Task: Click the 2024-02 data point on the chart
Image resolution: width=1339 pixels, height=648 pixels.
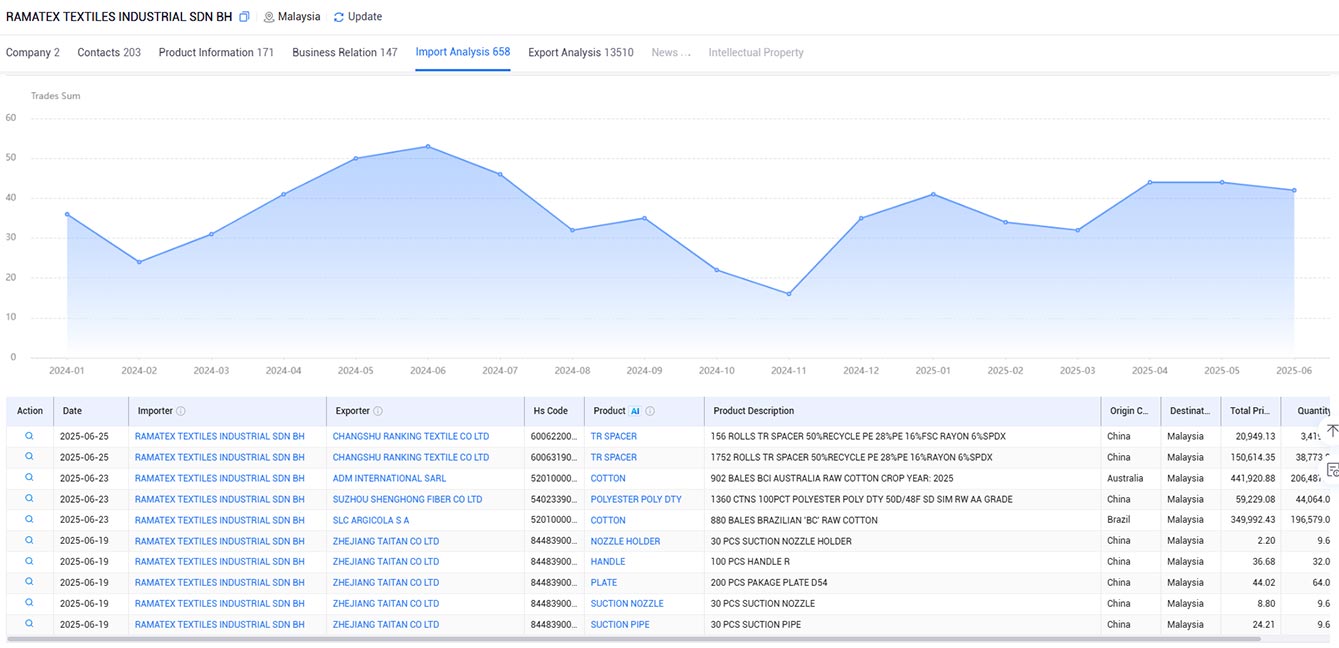Action: pyautogui.click(x=139, y=262)
